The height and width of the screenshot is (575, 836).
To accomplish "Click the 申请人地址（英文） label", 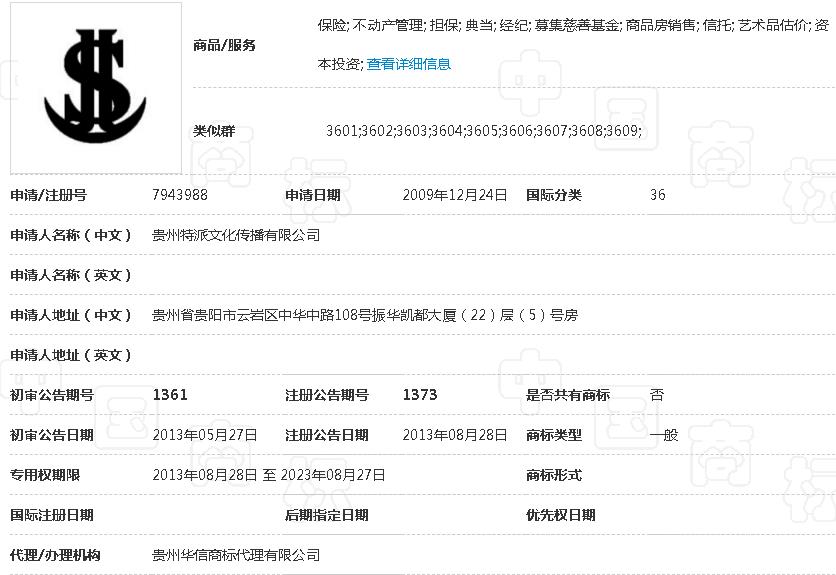I will (70, 355).
